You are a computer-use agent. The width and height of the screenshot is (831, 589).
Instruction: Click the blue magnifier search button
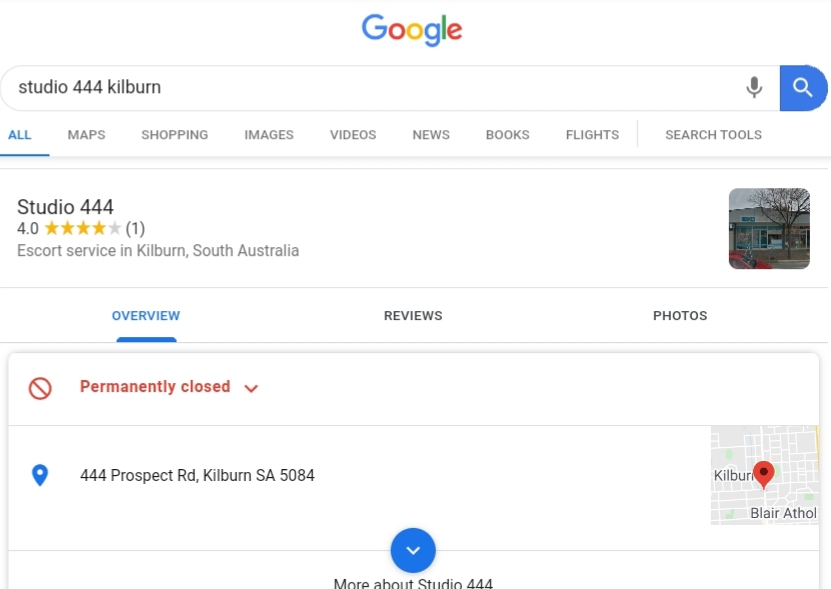click(803, 88)
